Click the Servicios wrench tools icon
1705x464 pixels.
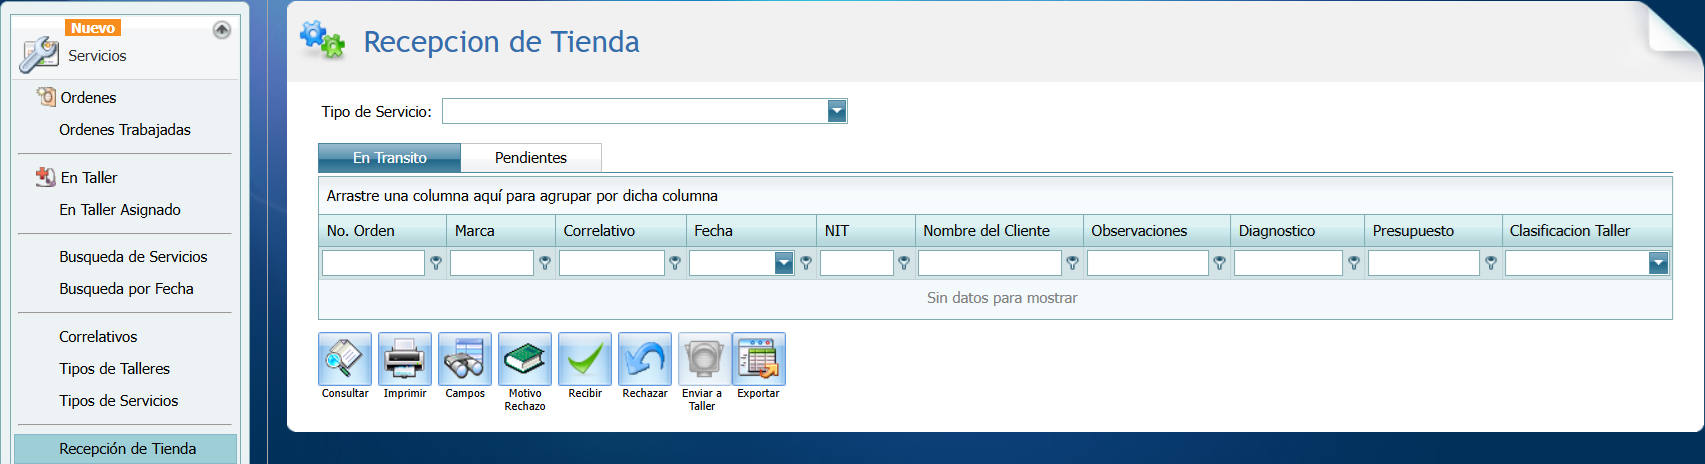point(39,54)
